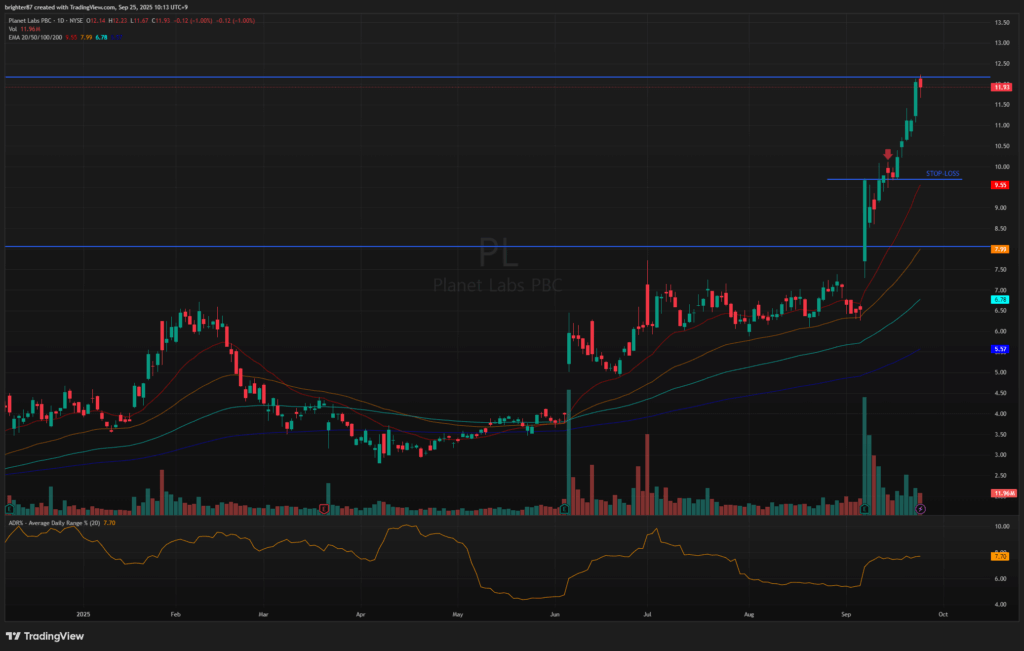Open the earnings marker at the chart's left edge
Image resolution: width=1024 pixels, height=651 pixels.
click(x=9, y=509)
